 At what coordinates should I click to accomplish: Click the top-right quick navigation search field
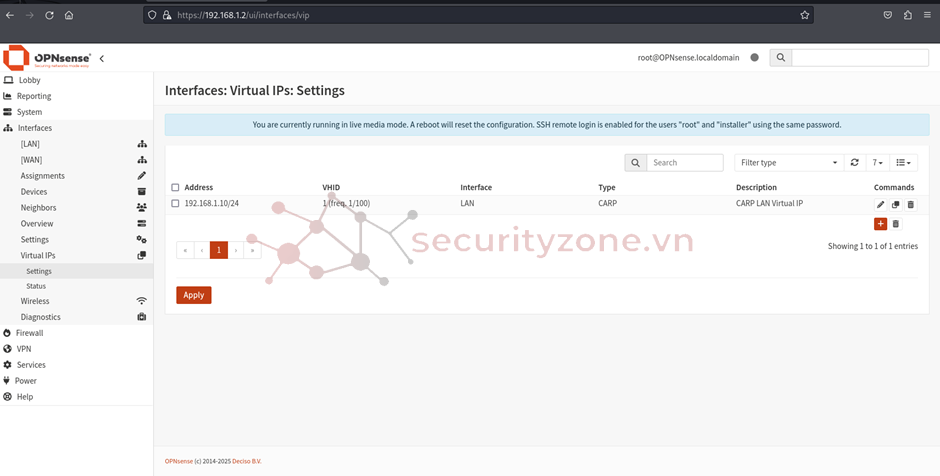859,58
